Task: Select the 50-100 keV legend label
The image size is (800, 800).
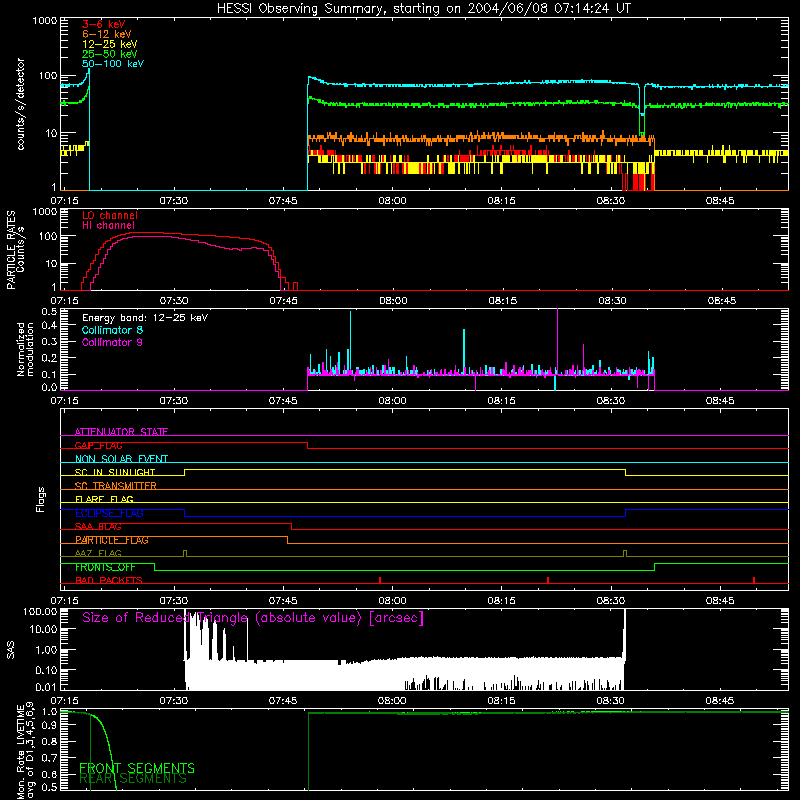Action: point(113,64)
